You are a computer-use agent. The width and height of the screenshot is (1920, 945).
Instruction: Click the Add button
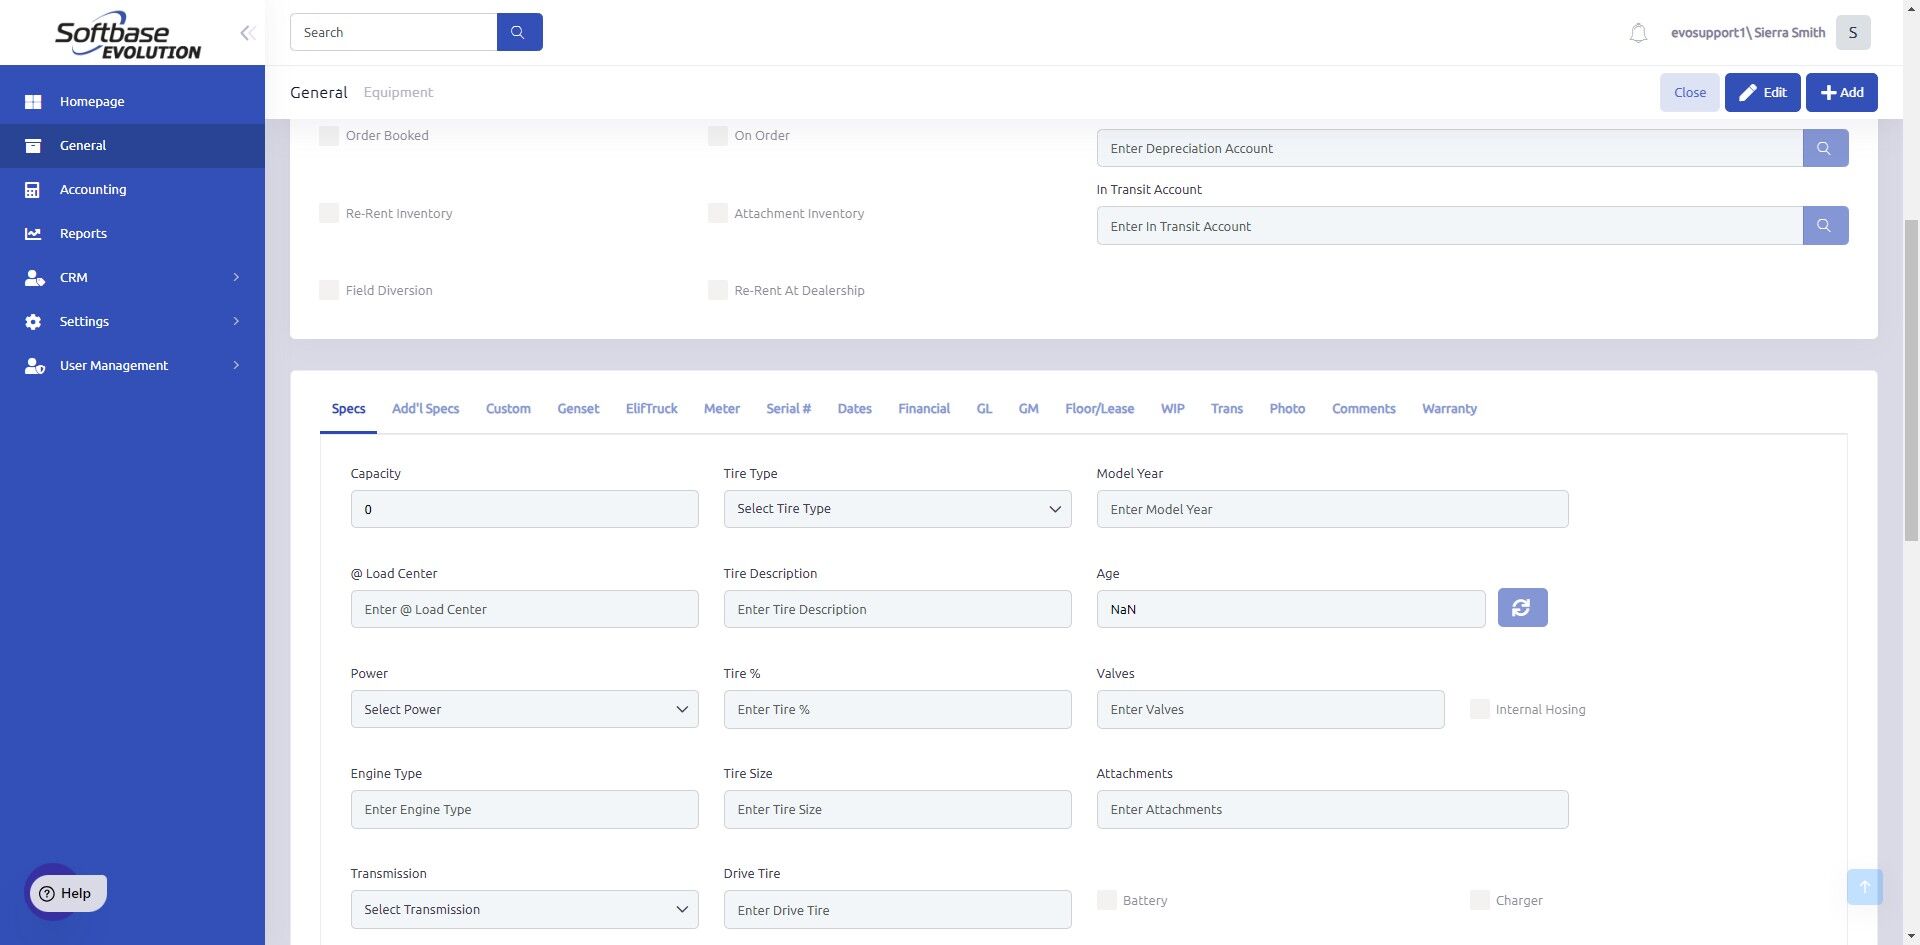click(1841, 92)
